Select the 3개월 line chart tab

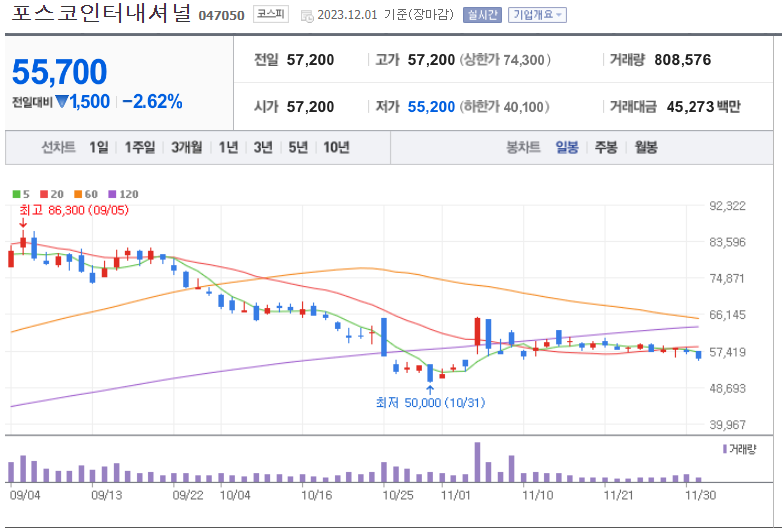(x=187, y=147)
